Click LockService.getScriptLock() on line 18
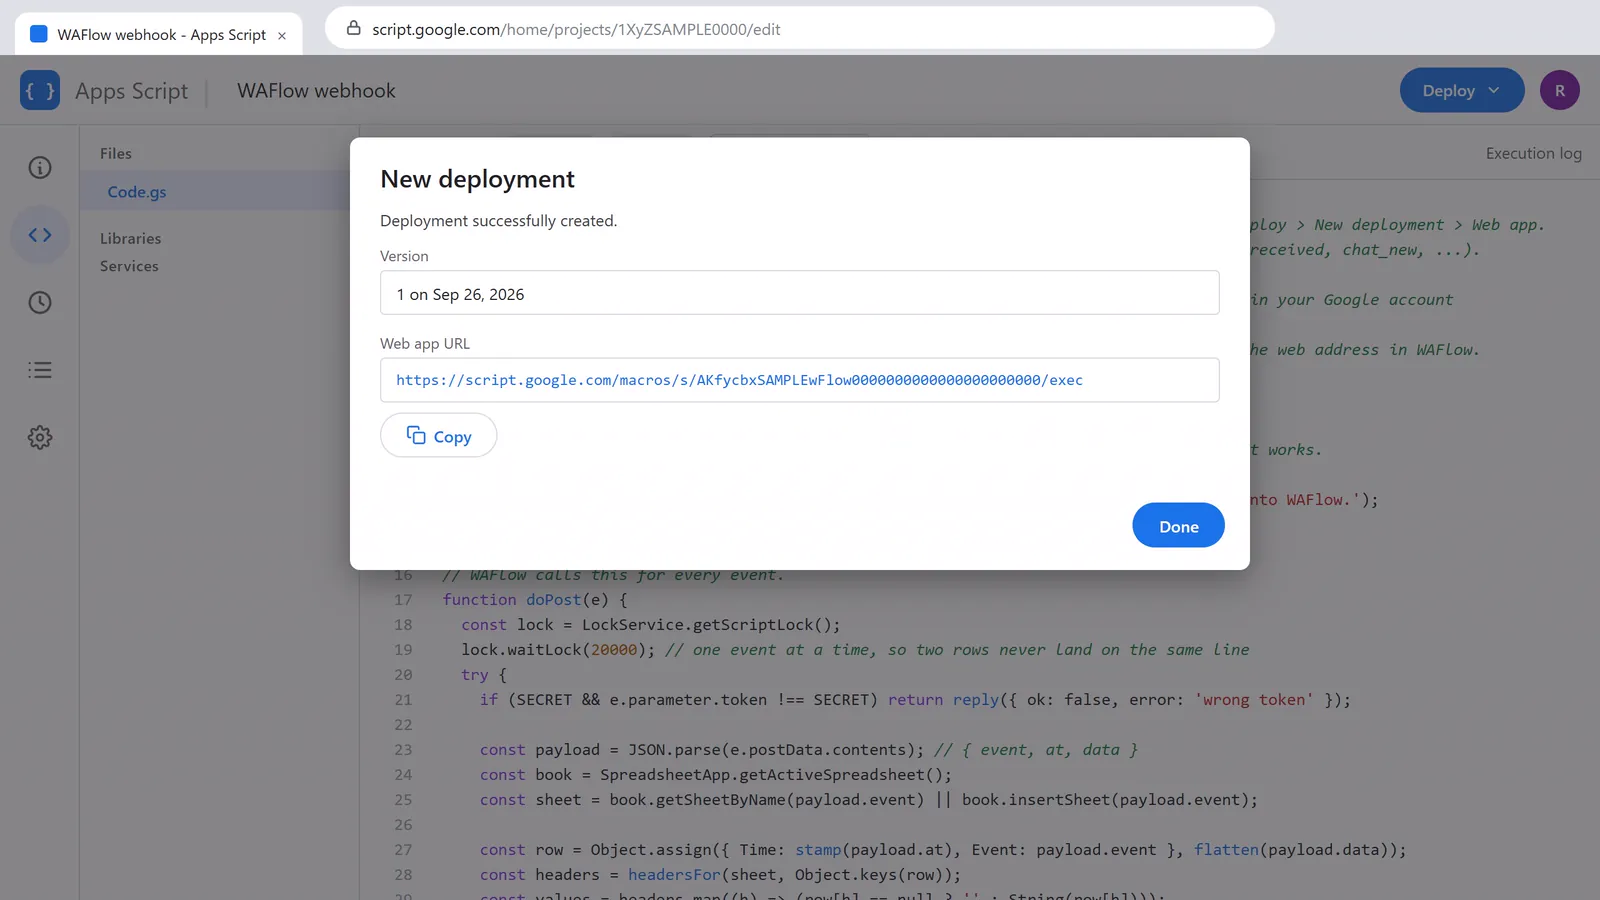This screenshot has width=1600, height=900. [x=711, y=625]
